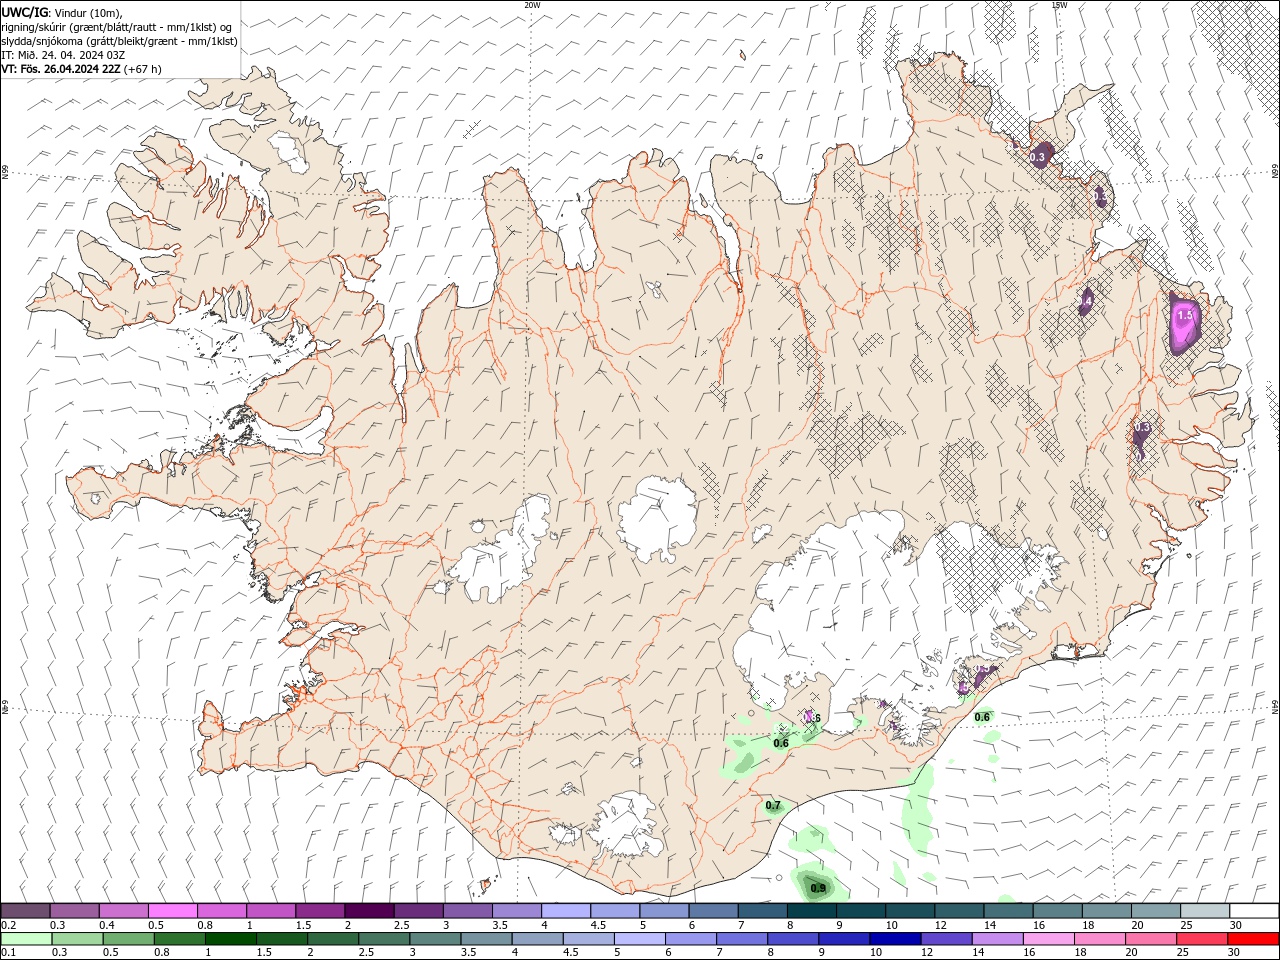
Task: Pick the navy blue rain swatch at 10
Action: click(x=895, y=939)
